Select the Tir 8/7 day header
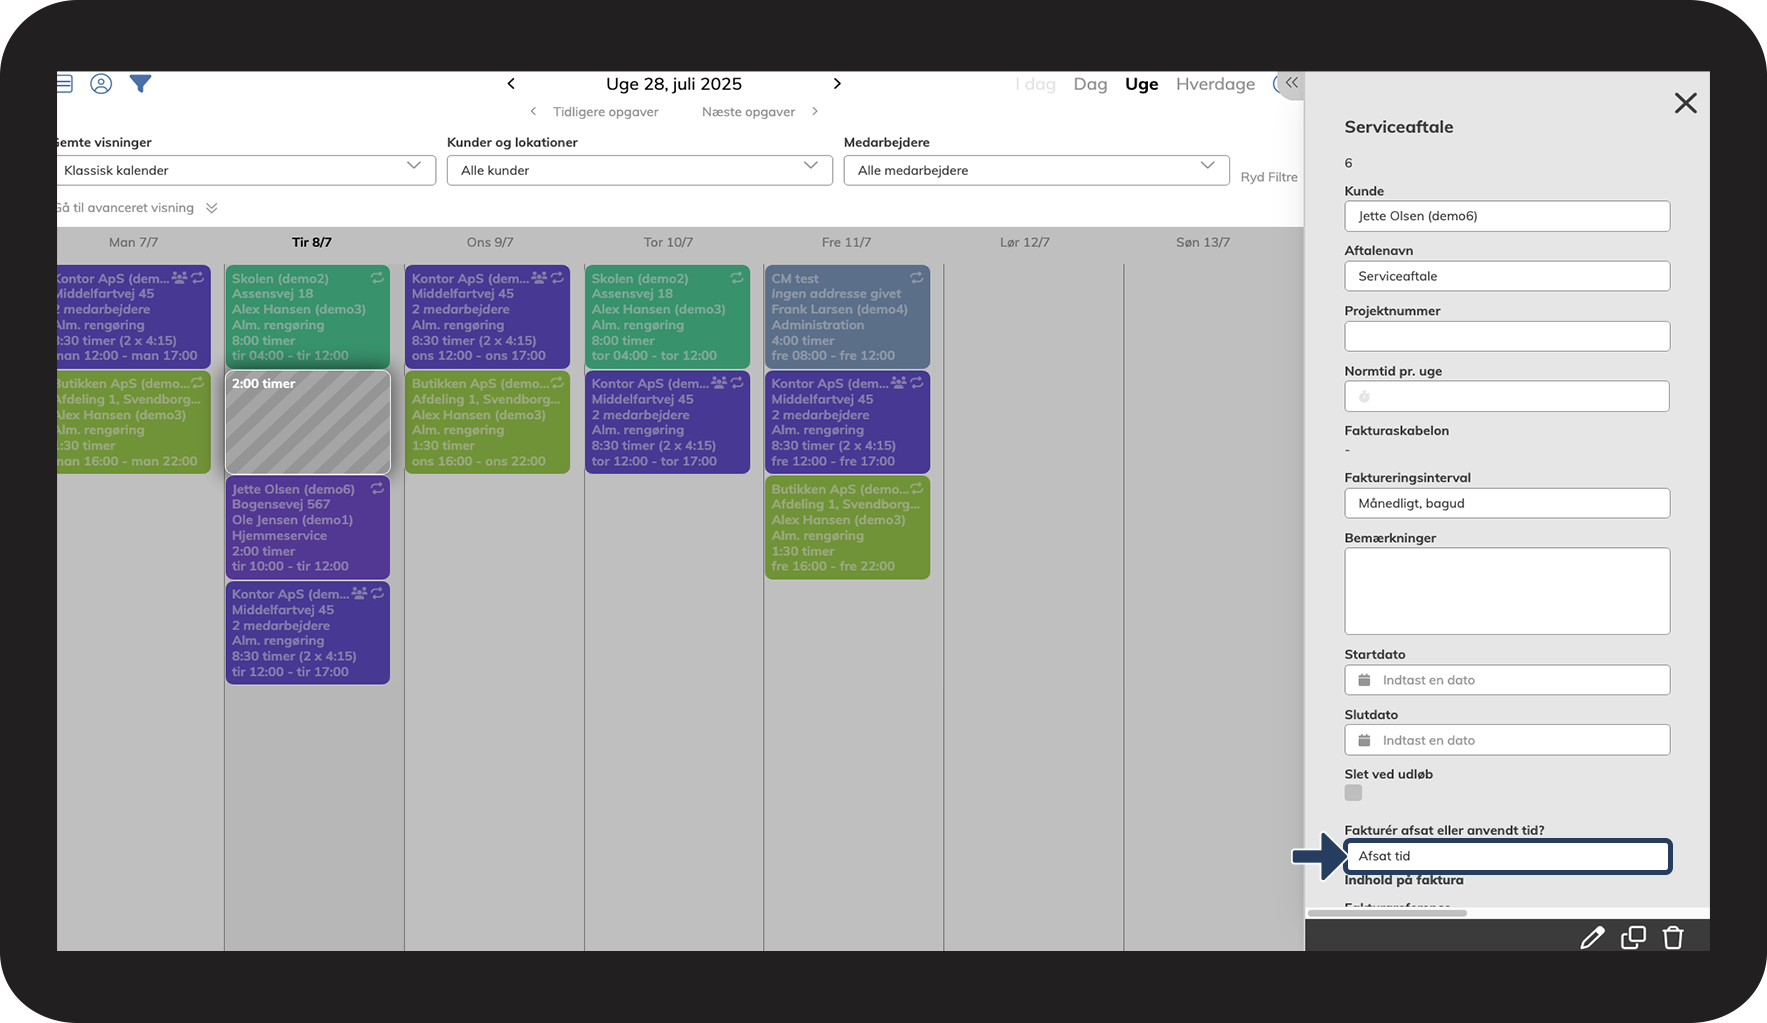The height and width of the screenshot is (1023, 1767). click(312, 242)
